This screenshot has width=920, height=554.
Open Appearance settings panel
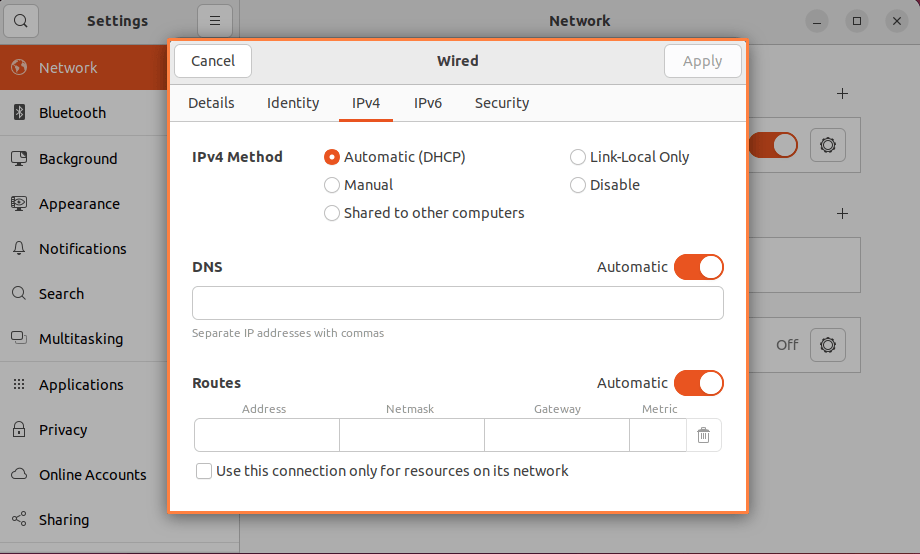(x=83, y=204)
